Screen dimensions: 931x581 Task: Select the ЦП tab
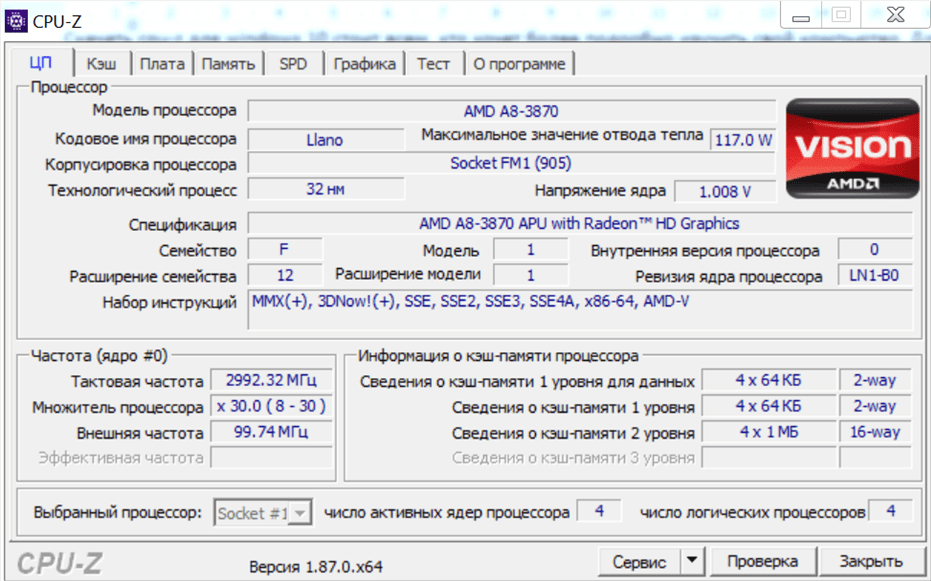click(41, 63)
